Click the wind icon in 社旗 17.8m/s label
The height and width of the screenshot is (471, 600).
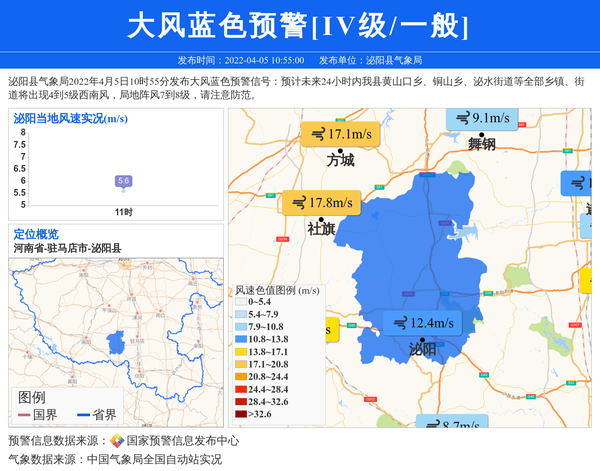(298, 203)
